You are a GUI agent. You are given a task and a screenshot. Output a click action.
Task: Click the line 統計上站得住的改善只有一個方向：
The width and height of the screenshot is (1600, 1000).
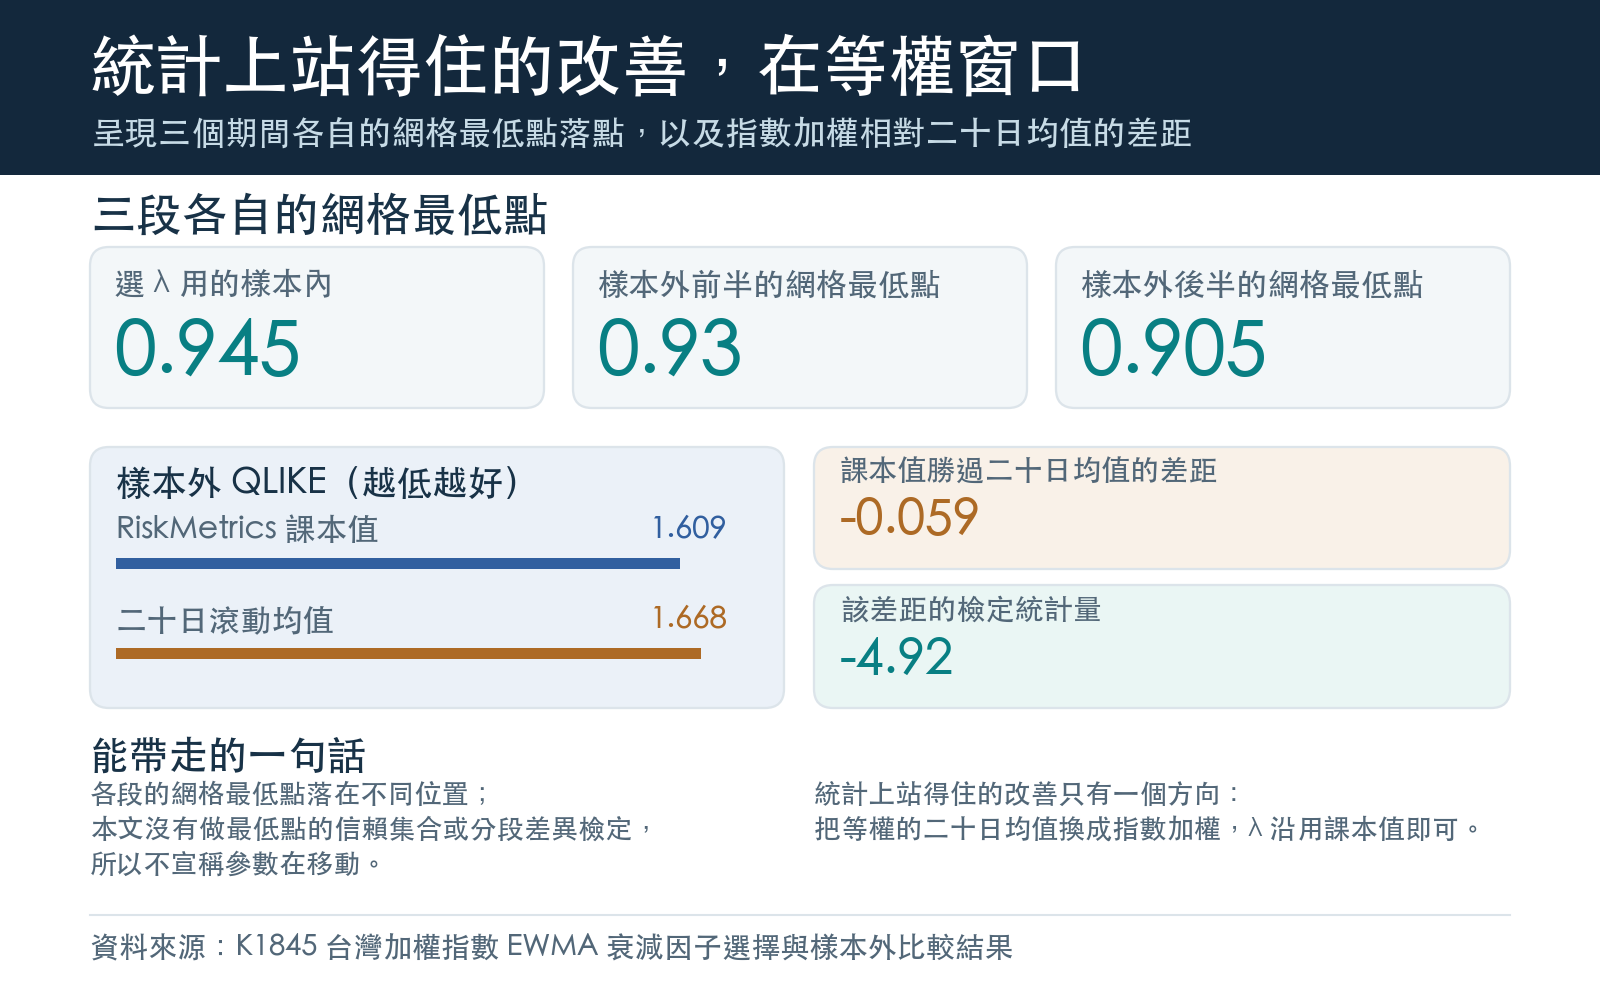1028,794
